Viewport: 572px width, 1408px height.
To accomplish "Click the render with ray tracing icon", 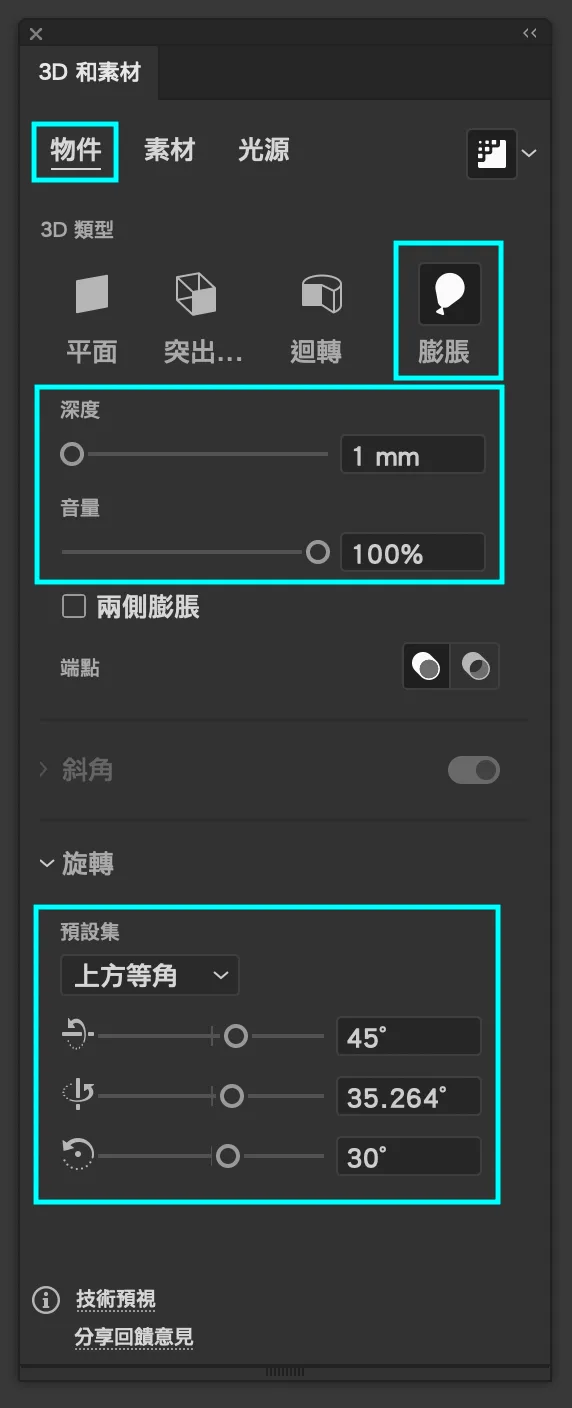I will [492, 154].
